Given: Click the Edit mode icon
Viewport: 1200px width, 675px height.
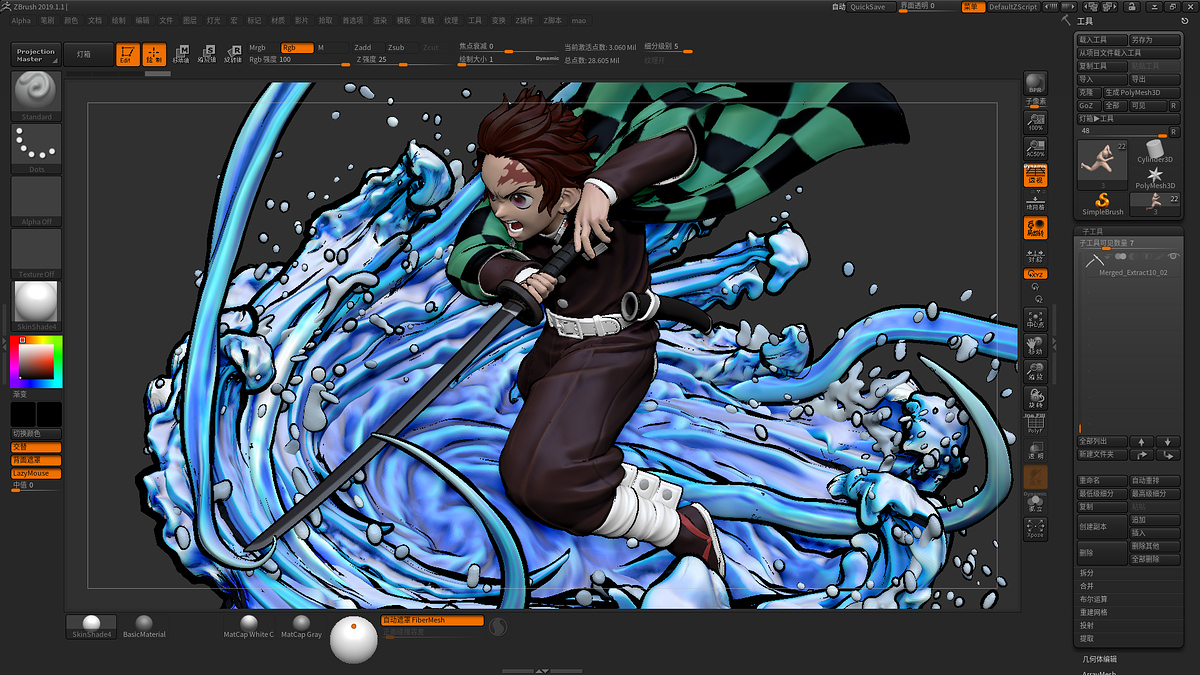Looking at the screenshot, I should point(127,54).
